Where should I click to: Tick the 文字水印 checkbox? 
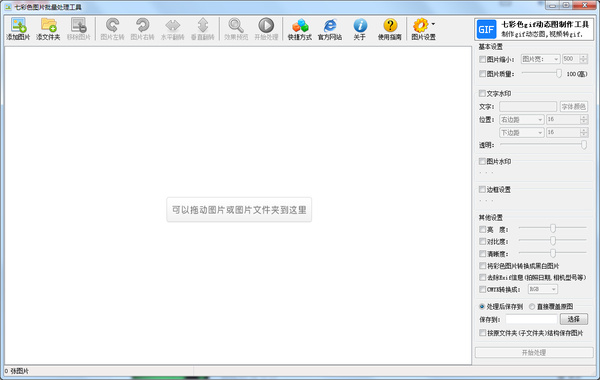[482, 93]
